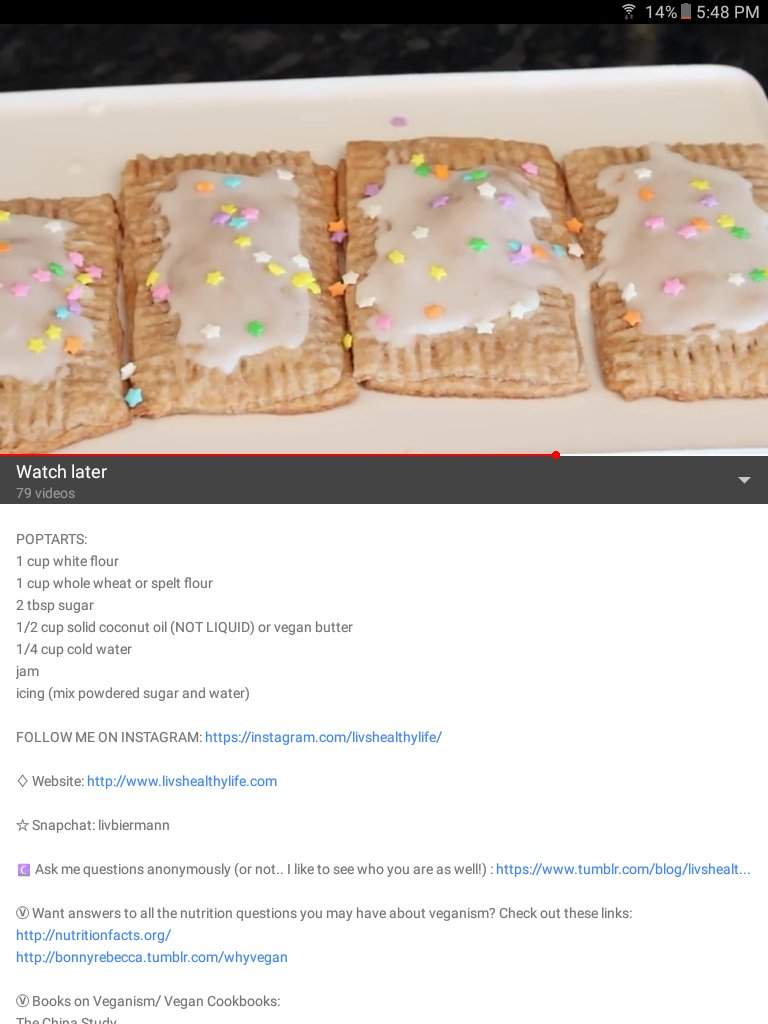This screenshot has height=1024, width=768.
Task: Tap the 14% battery percentage text
Action: (661, 12)
